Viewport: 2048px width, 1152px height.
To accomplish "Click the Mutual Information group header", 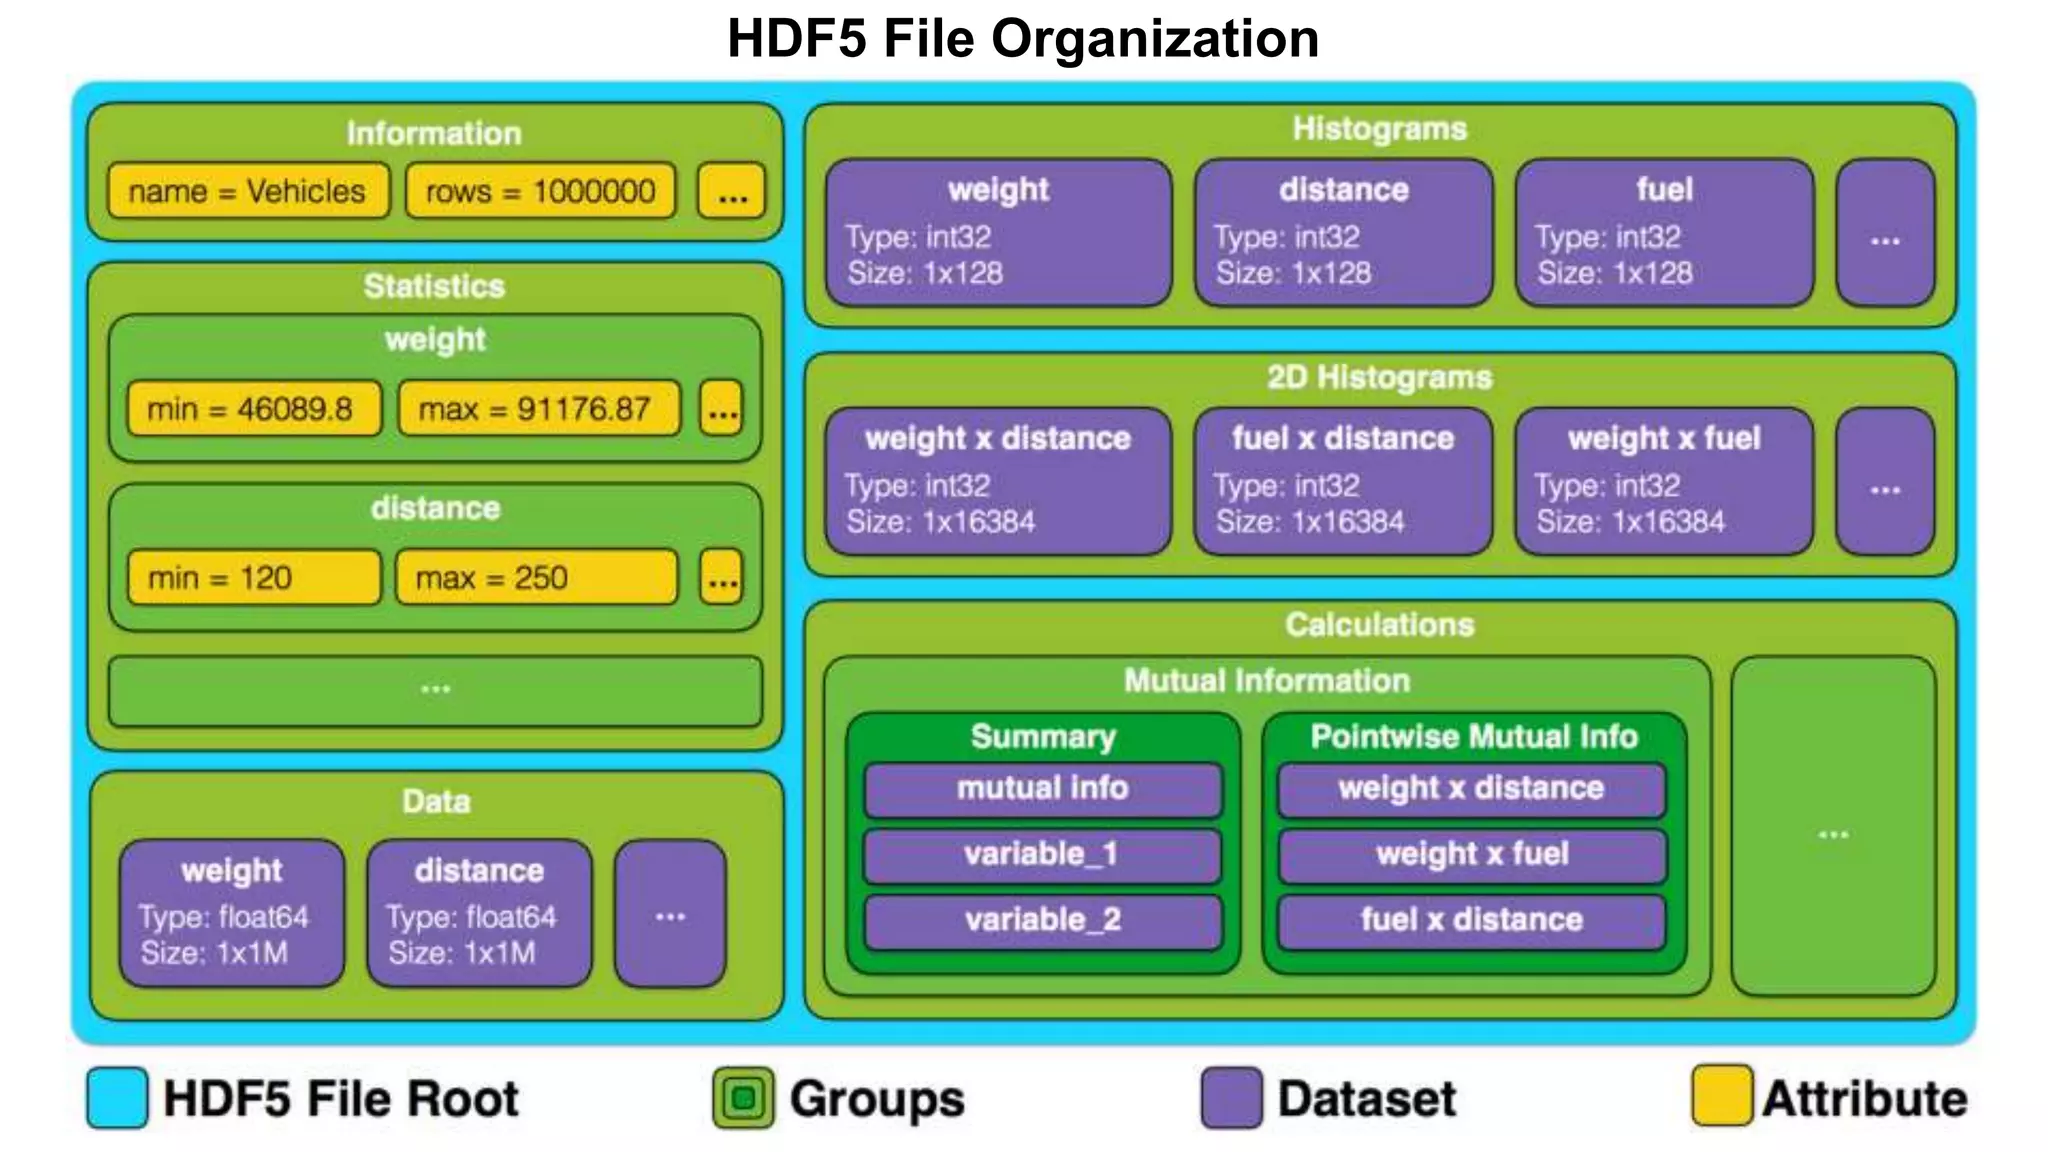I will pos(1266,681).
